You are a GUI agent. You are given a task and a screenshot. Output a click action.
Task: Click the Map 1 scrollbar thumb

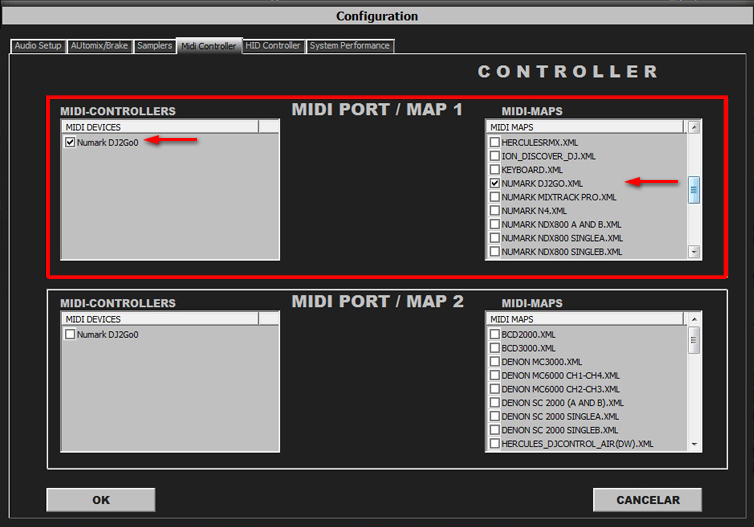coord(694,189)
